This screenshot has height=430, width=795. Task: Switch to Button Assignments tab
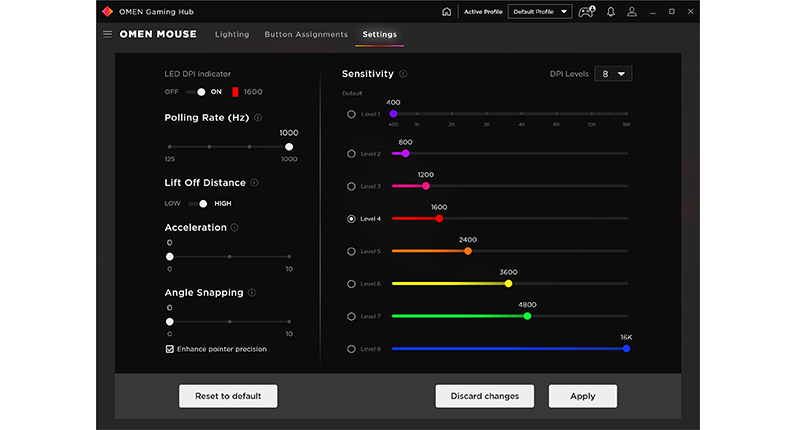306,34
